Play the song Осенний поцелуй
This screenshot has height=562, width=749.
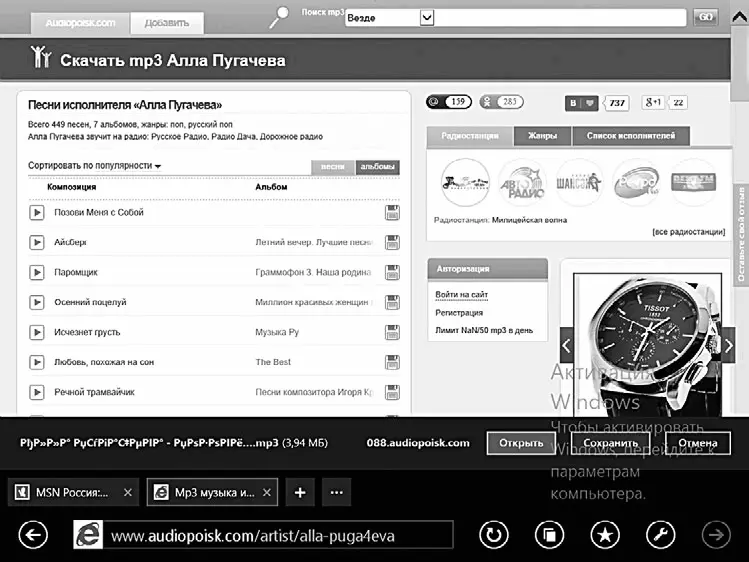point(37,302)
